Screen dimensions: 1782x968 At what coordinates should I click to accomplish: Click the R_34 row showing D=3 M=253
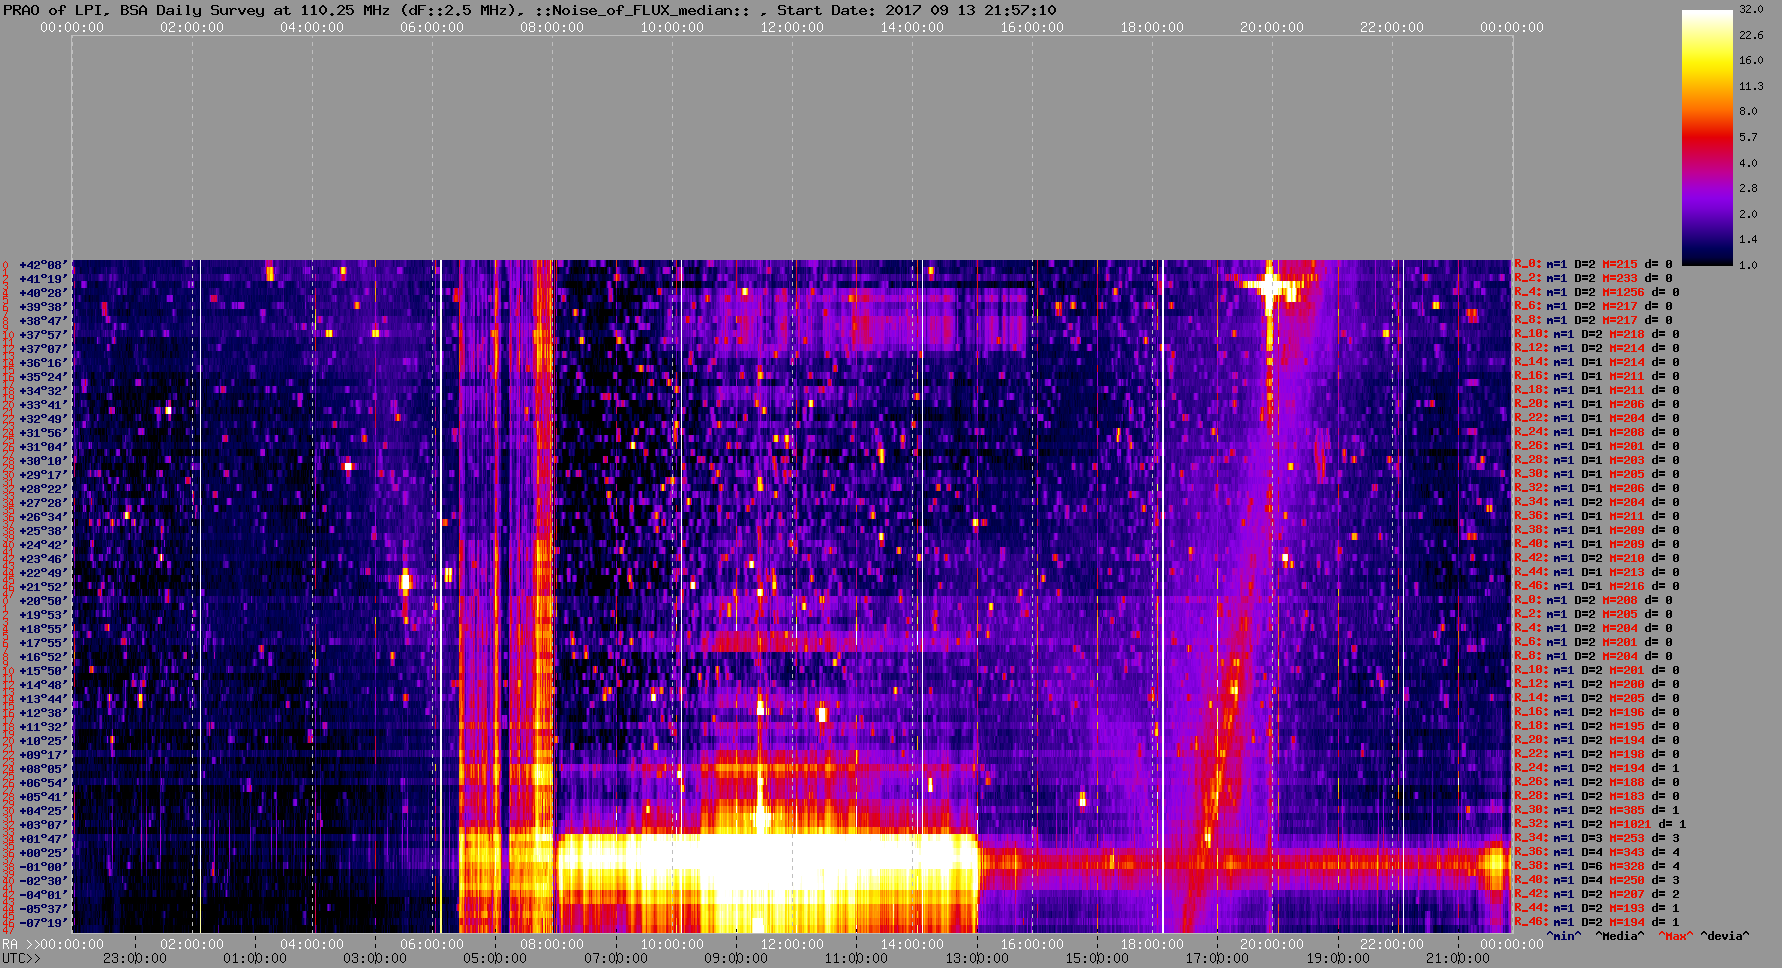point(1596,839)
